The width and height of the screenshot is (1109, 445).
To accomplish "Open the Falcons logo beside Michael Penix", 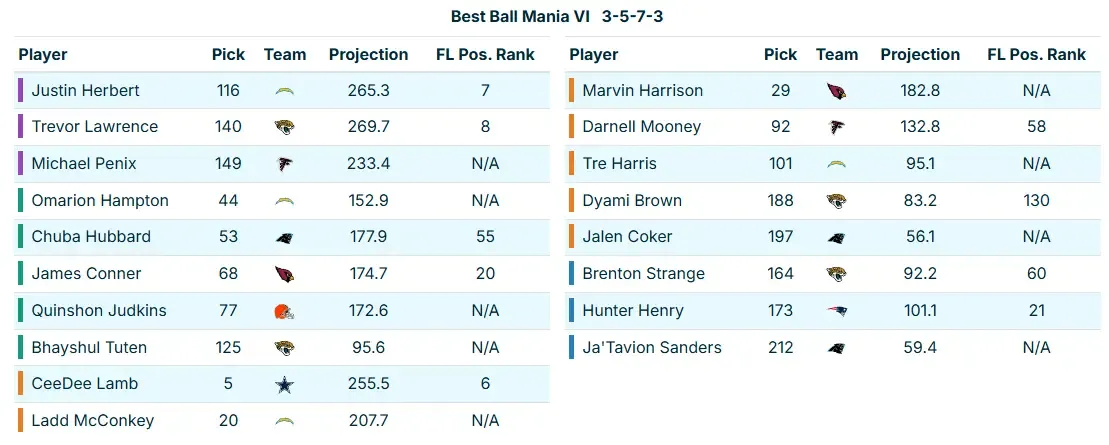I will pyautogui.click(x=285, y=164).
